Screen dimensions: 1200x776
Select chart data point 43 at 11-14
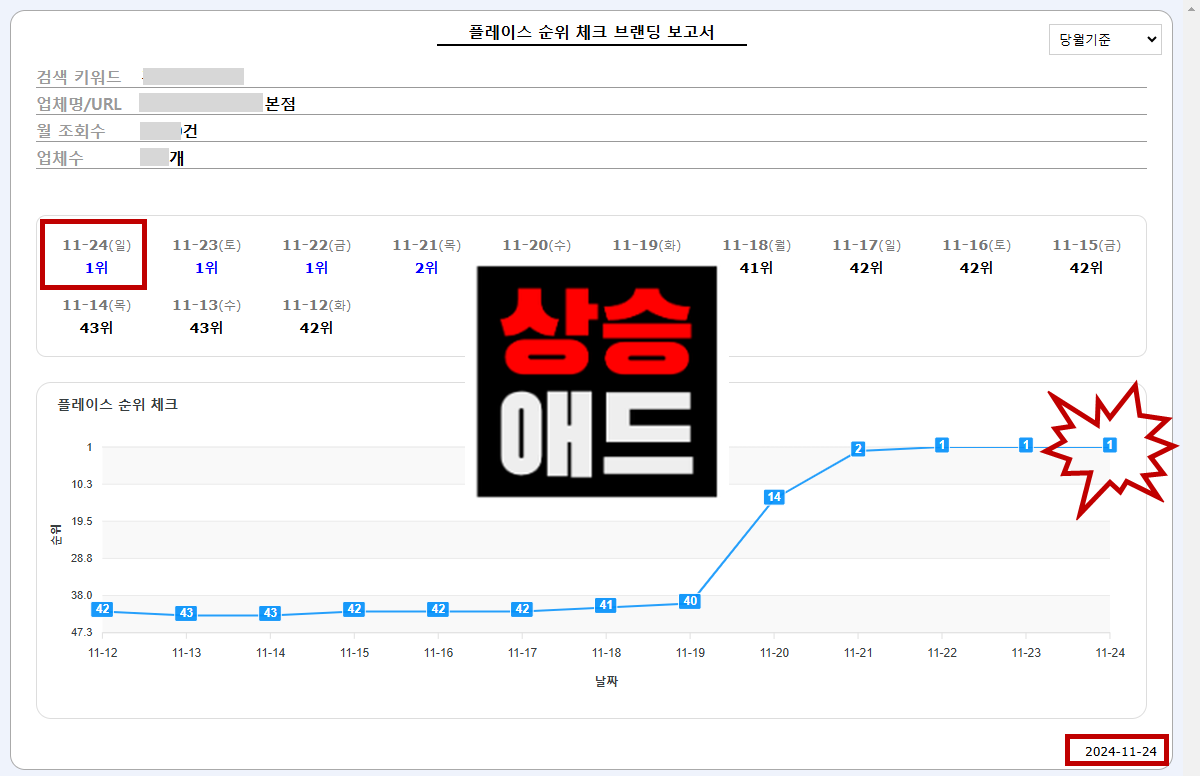(x=270, y=613)
